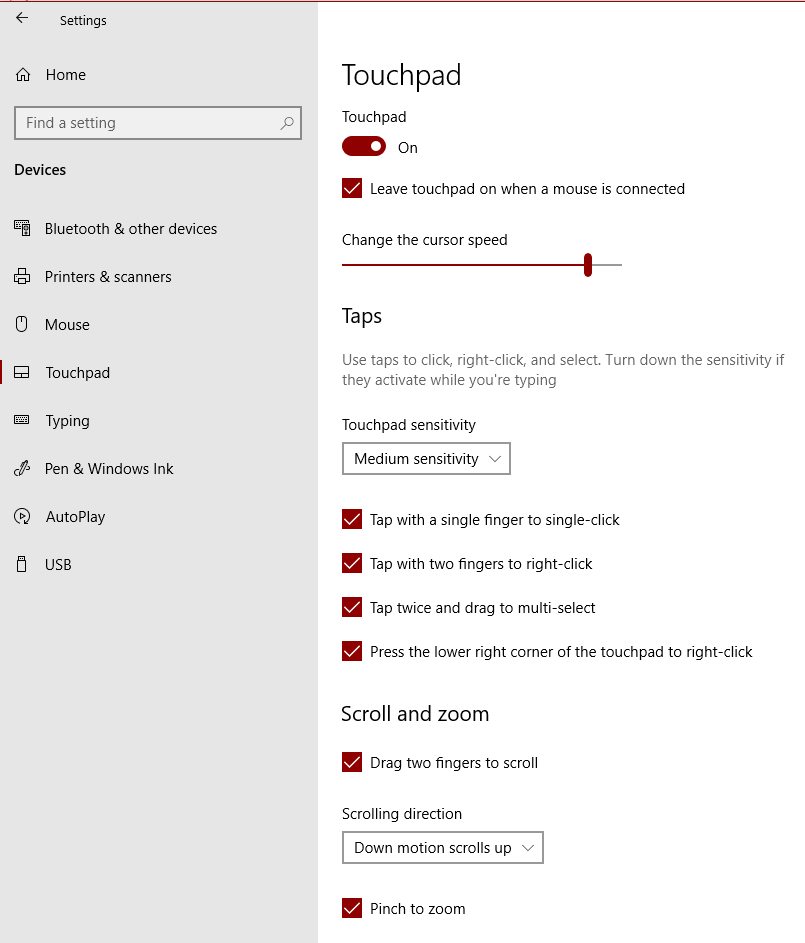Go to USB settings page

(58, 565)
